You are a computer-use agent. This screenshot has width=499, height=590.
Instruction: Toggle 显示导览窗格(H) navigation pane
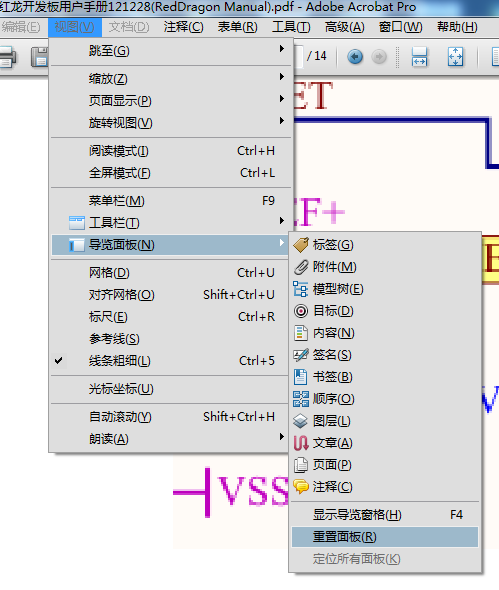[x=385, y=515]
